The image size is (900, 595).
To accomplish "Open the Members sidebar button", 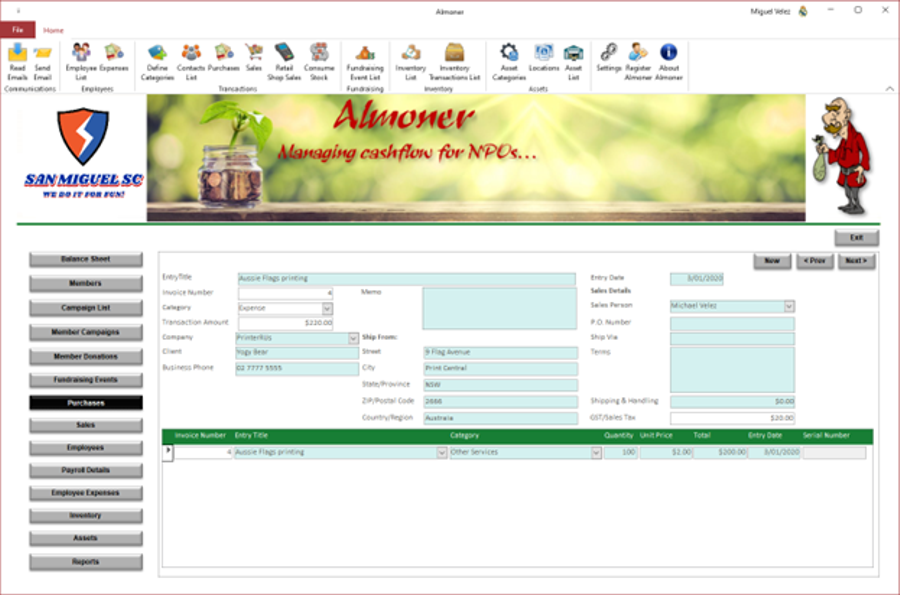I will (x=86, y=283).
